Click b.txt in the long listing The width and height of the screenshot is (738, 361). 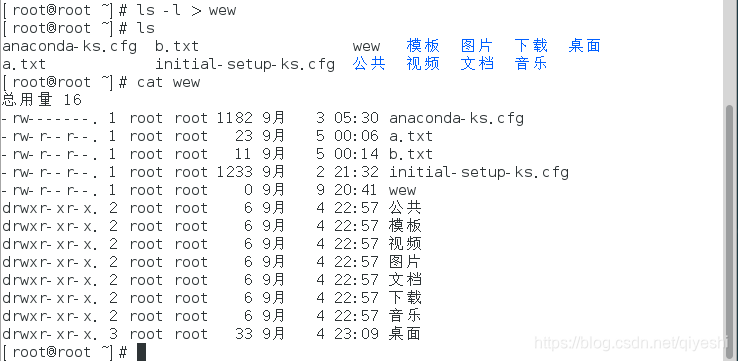coord(410,154)
